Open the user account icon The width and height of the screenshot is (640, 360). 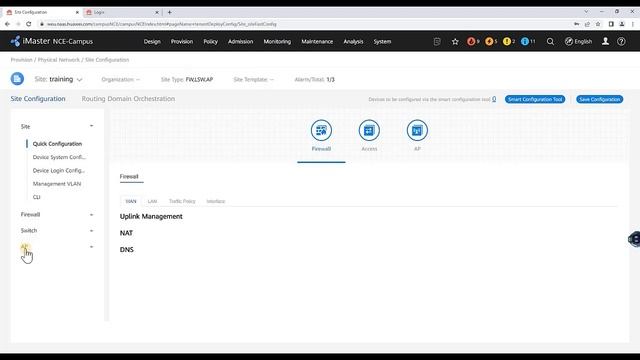pyautogui.click(x=605, y=42)
